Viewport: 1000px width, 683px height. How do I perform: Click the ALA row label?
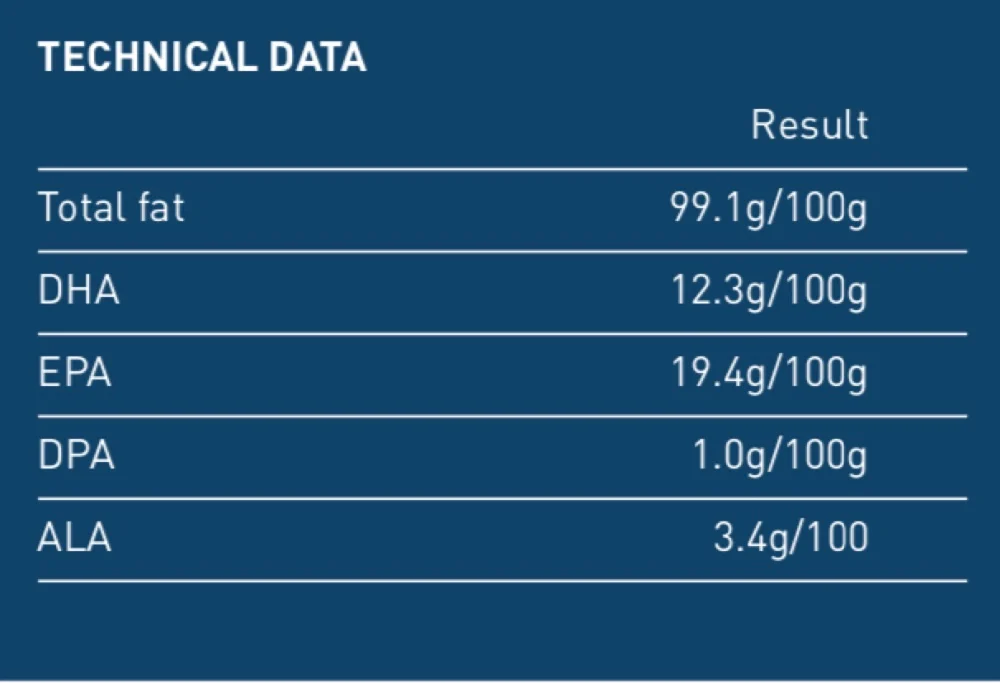[x=75, y=537]
